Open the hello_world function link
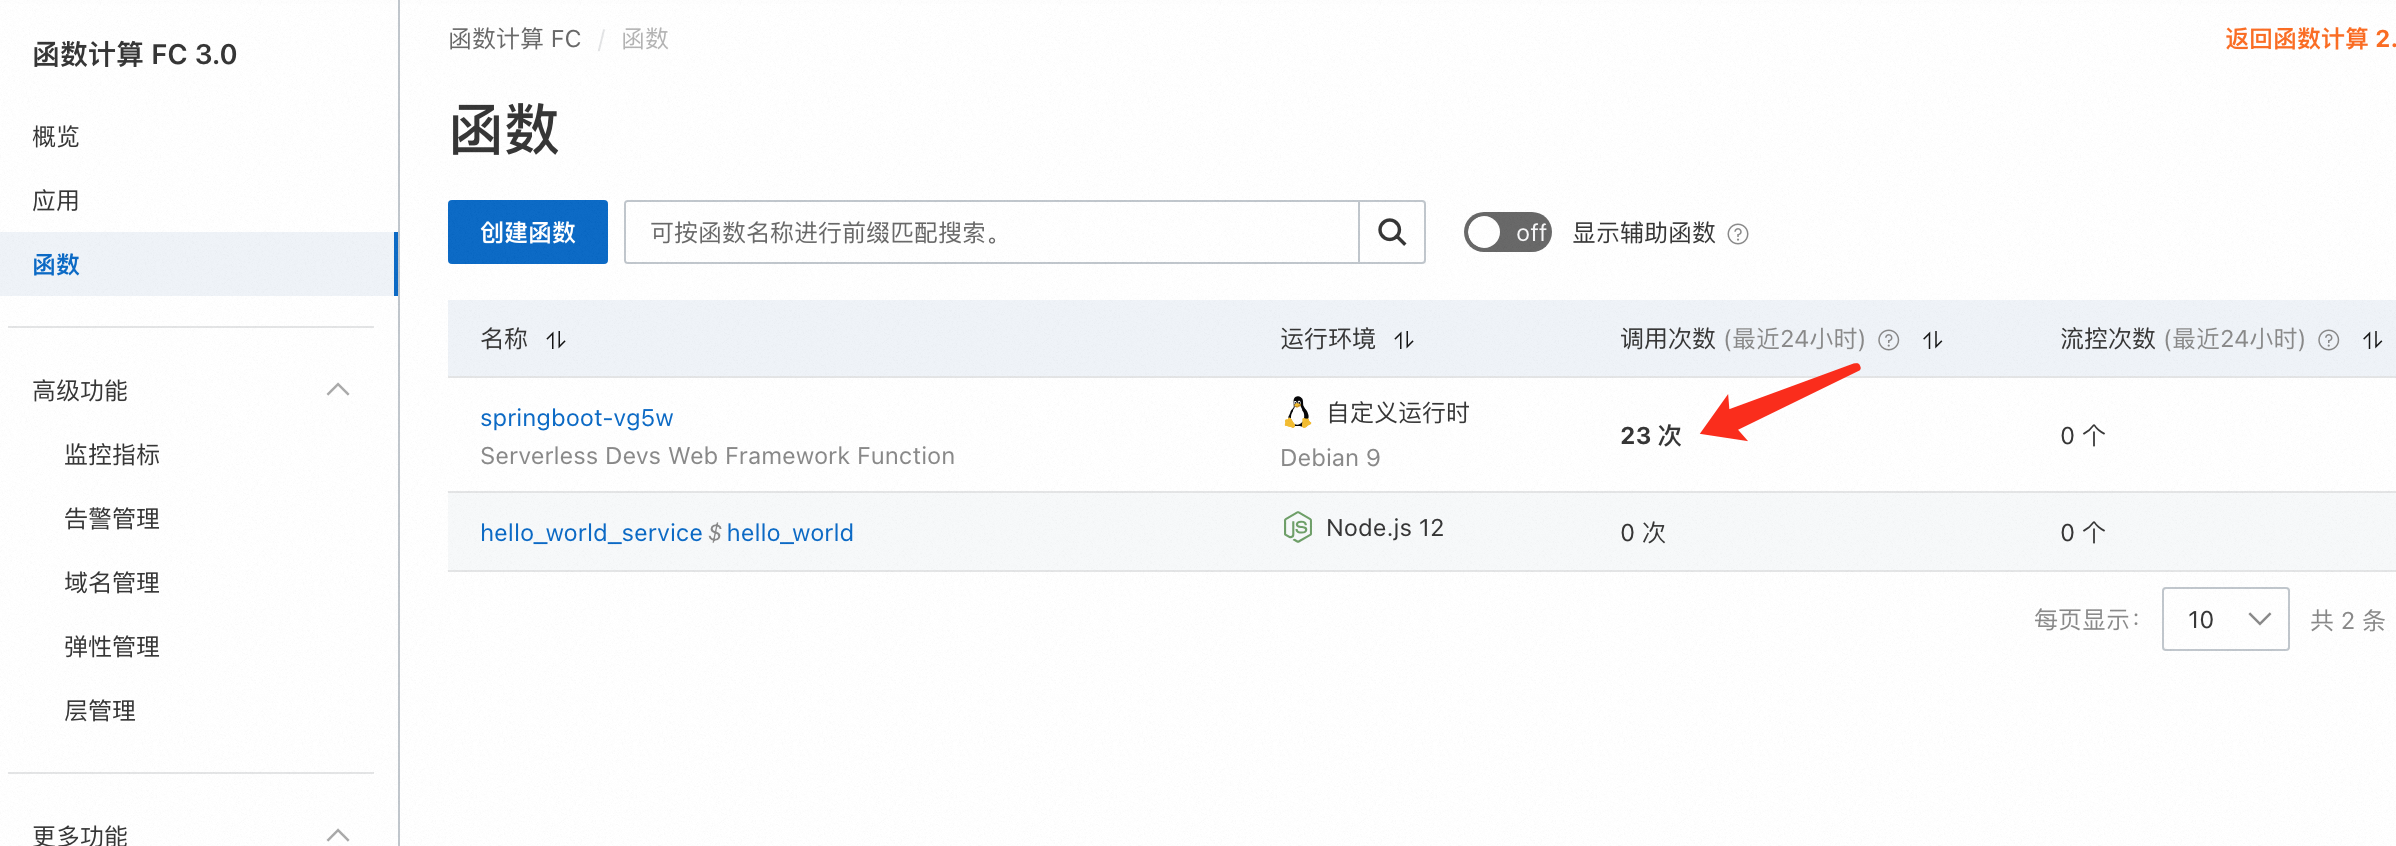This screenshot has height=846, width=2396. (x=790, y=532)
